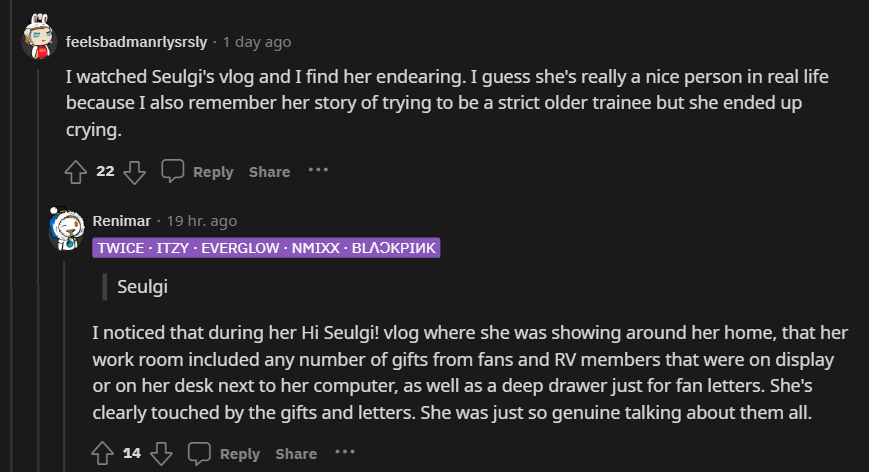Click comment bubble icon on Renimar's reply
This screenshot has width=869, height=472.
tap(200, 454)
